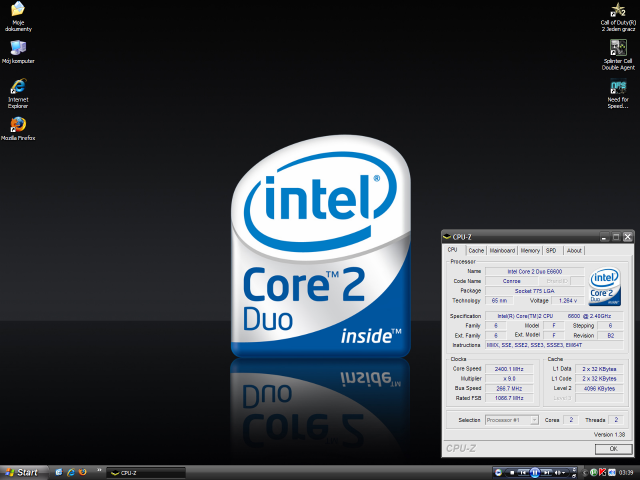Select the Internet Explorer desktop icon
Image resolution: width=640 pixels, height=480 pixels.
coord(18,93)
